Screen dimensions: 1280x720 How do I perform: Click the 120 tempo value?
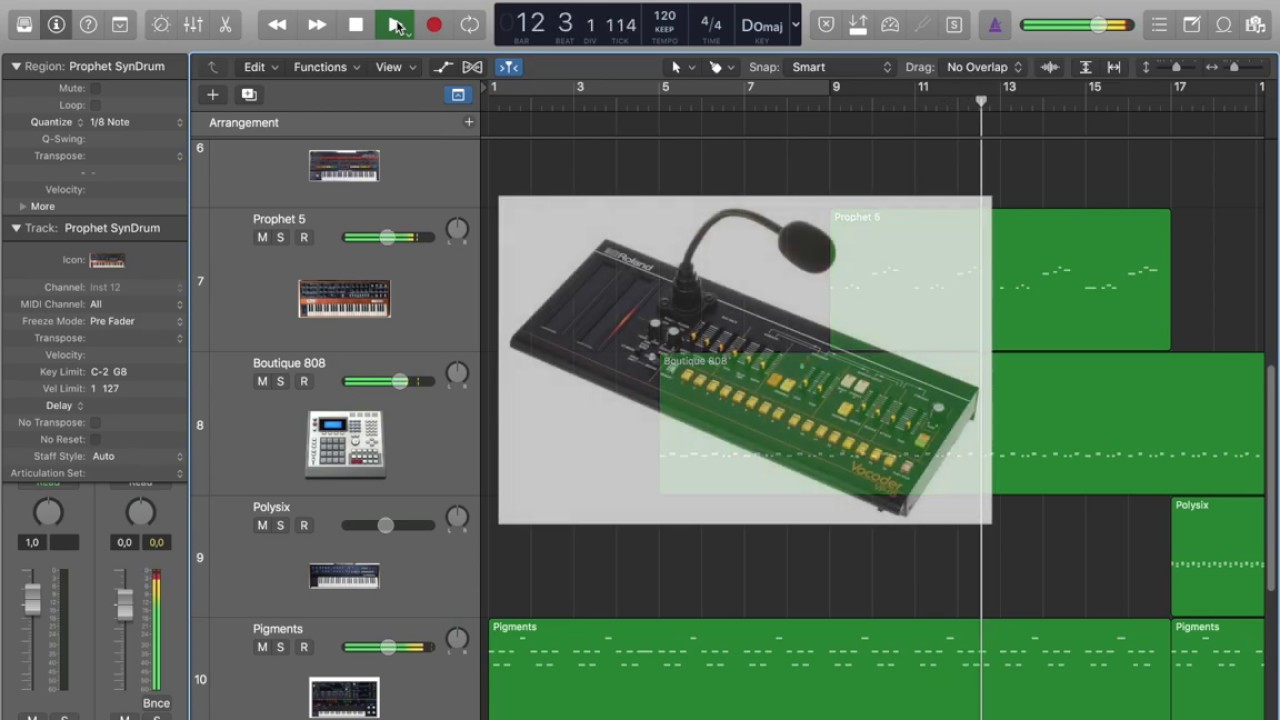(x=664, y=16)
